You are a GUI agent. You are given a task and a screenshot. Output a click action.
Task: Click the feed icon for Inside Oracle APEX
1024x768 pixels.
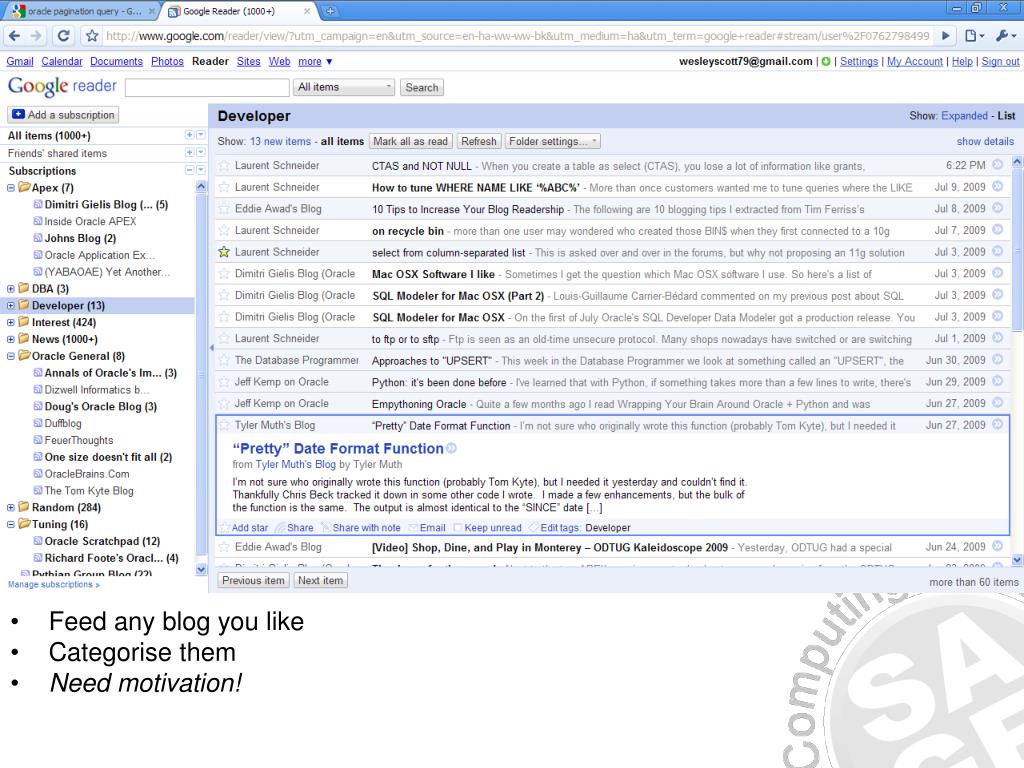coord(38,221)
